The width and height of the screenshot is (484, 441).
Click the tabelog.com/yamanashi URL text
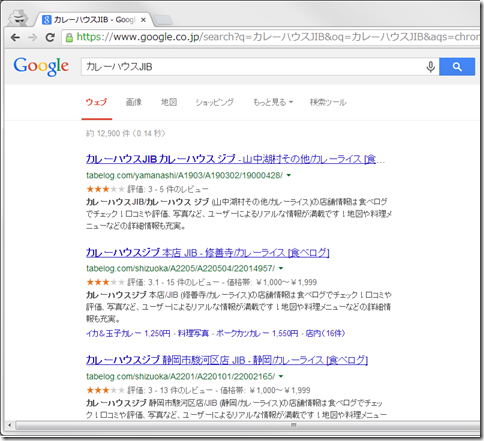click(x=184, y=175)
